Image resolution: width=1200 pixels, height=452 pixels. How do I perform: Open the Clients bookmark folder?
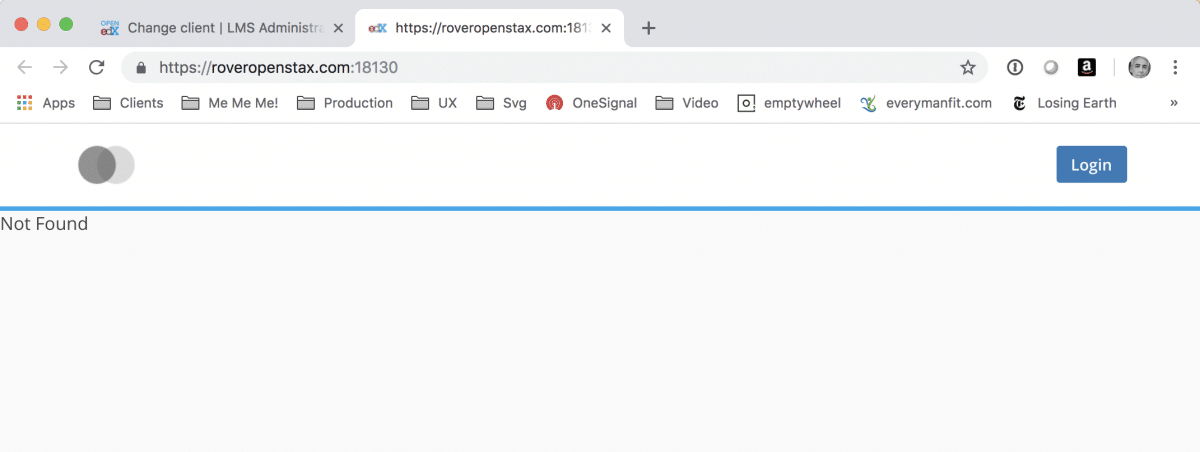(128, 102)
